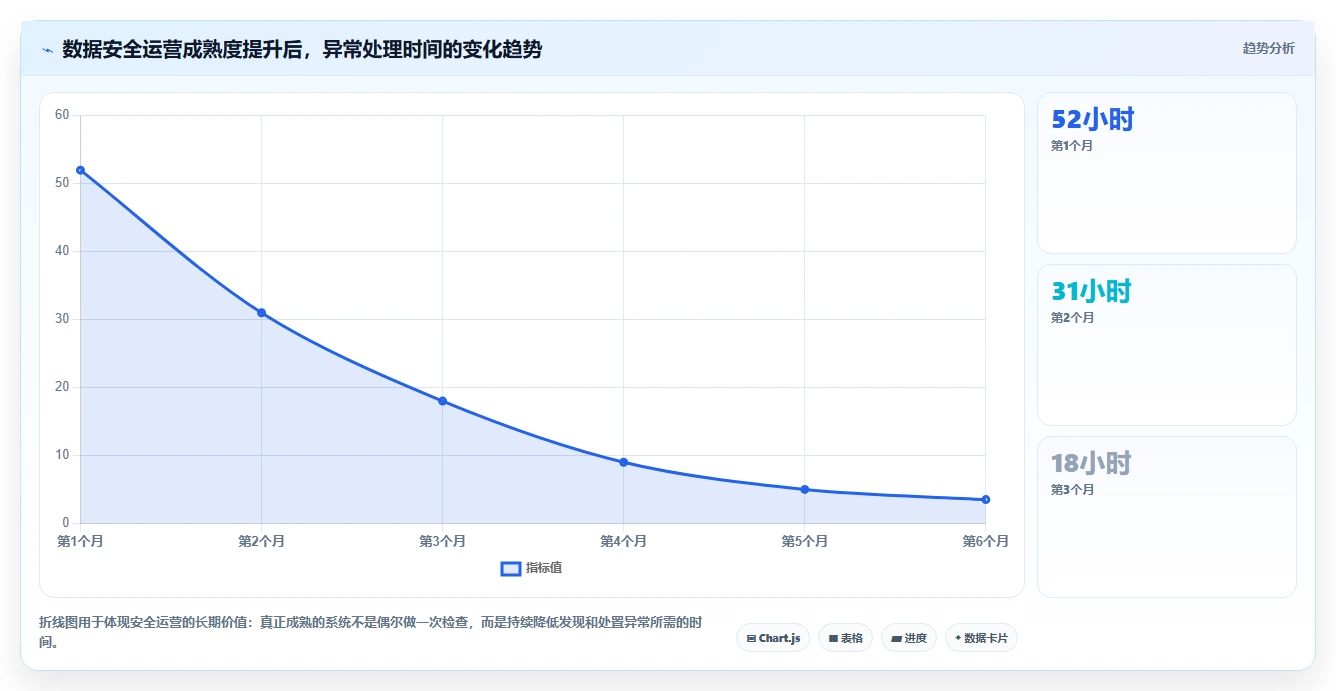Open the 31小时 data card
Screen dimensions: 1336x691
[1166, 345]
